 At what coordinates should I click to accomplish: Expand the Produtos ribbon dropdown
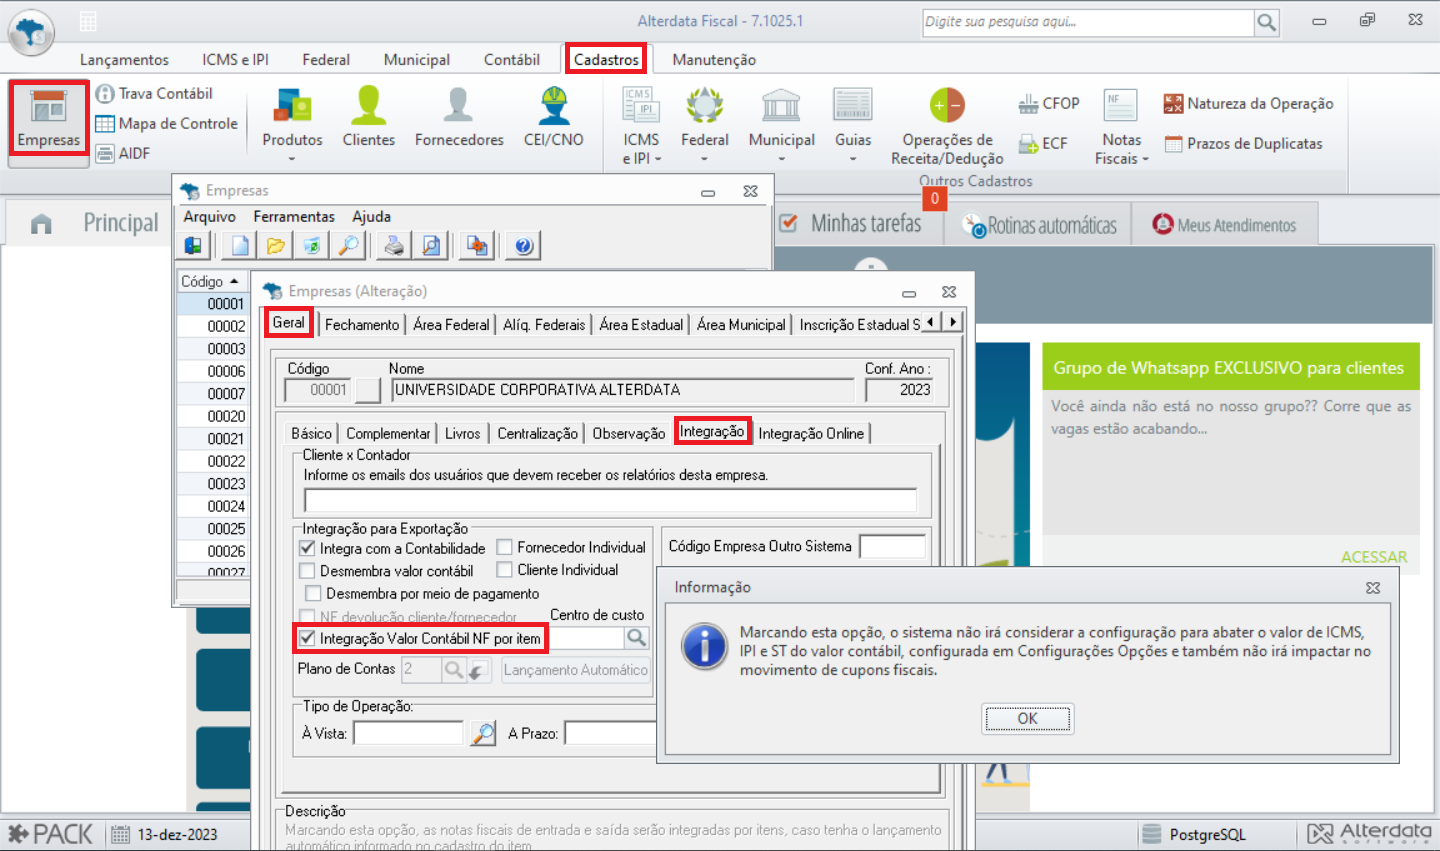point(292,158)
